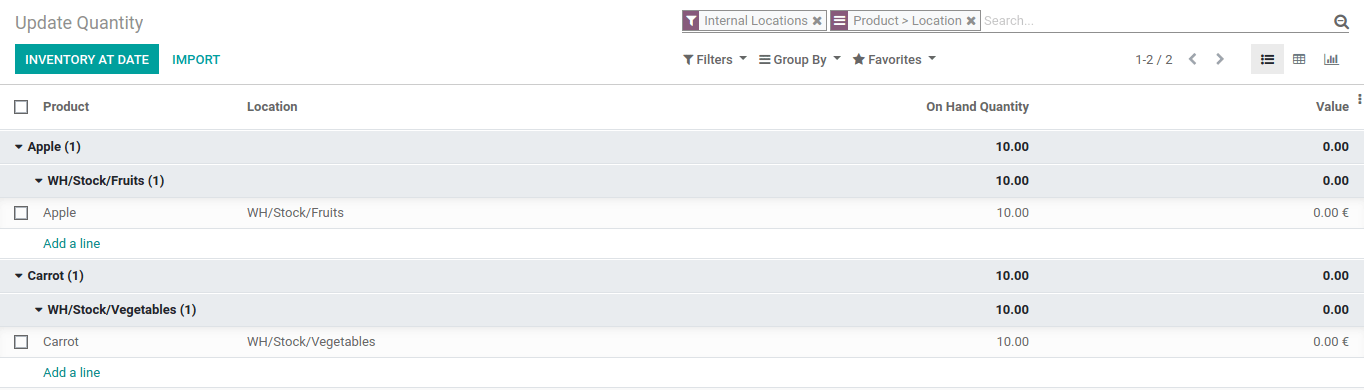This screenshot has height=390, width=1364.
Task: Click the Search input field
Action: [x=1155, y=21]
